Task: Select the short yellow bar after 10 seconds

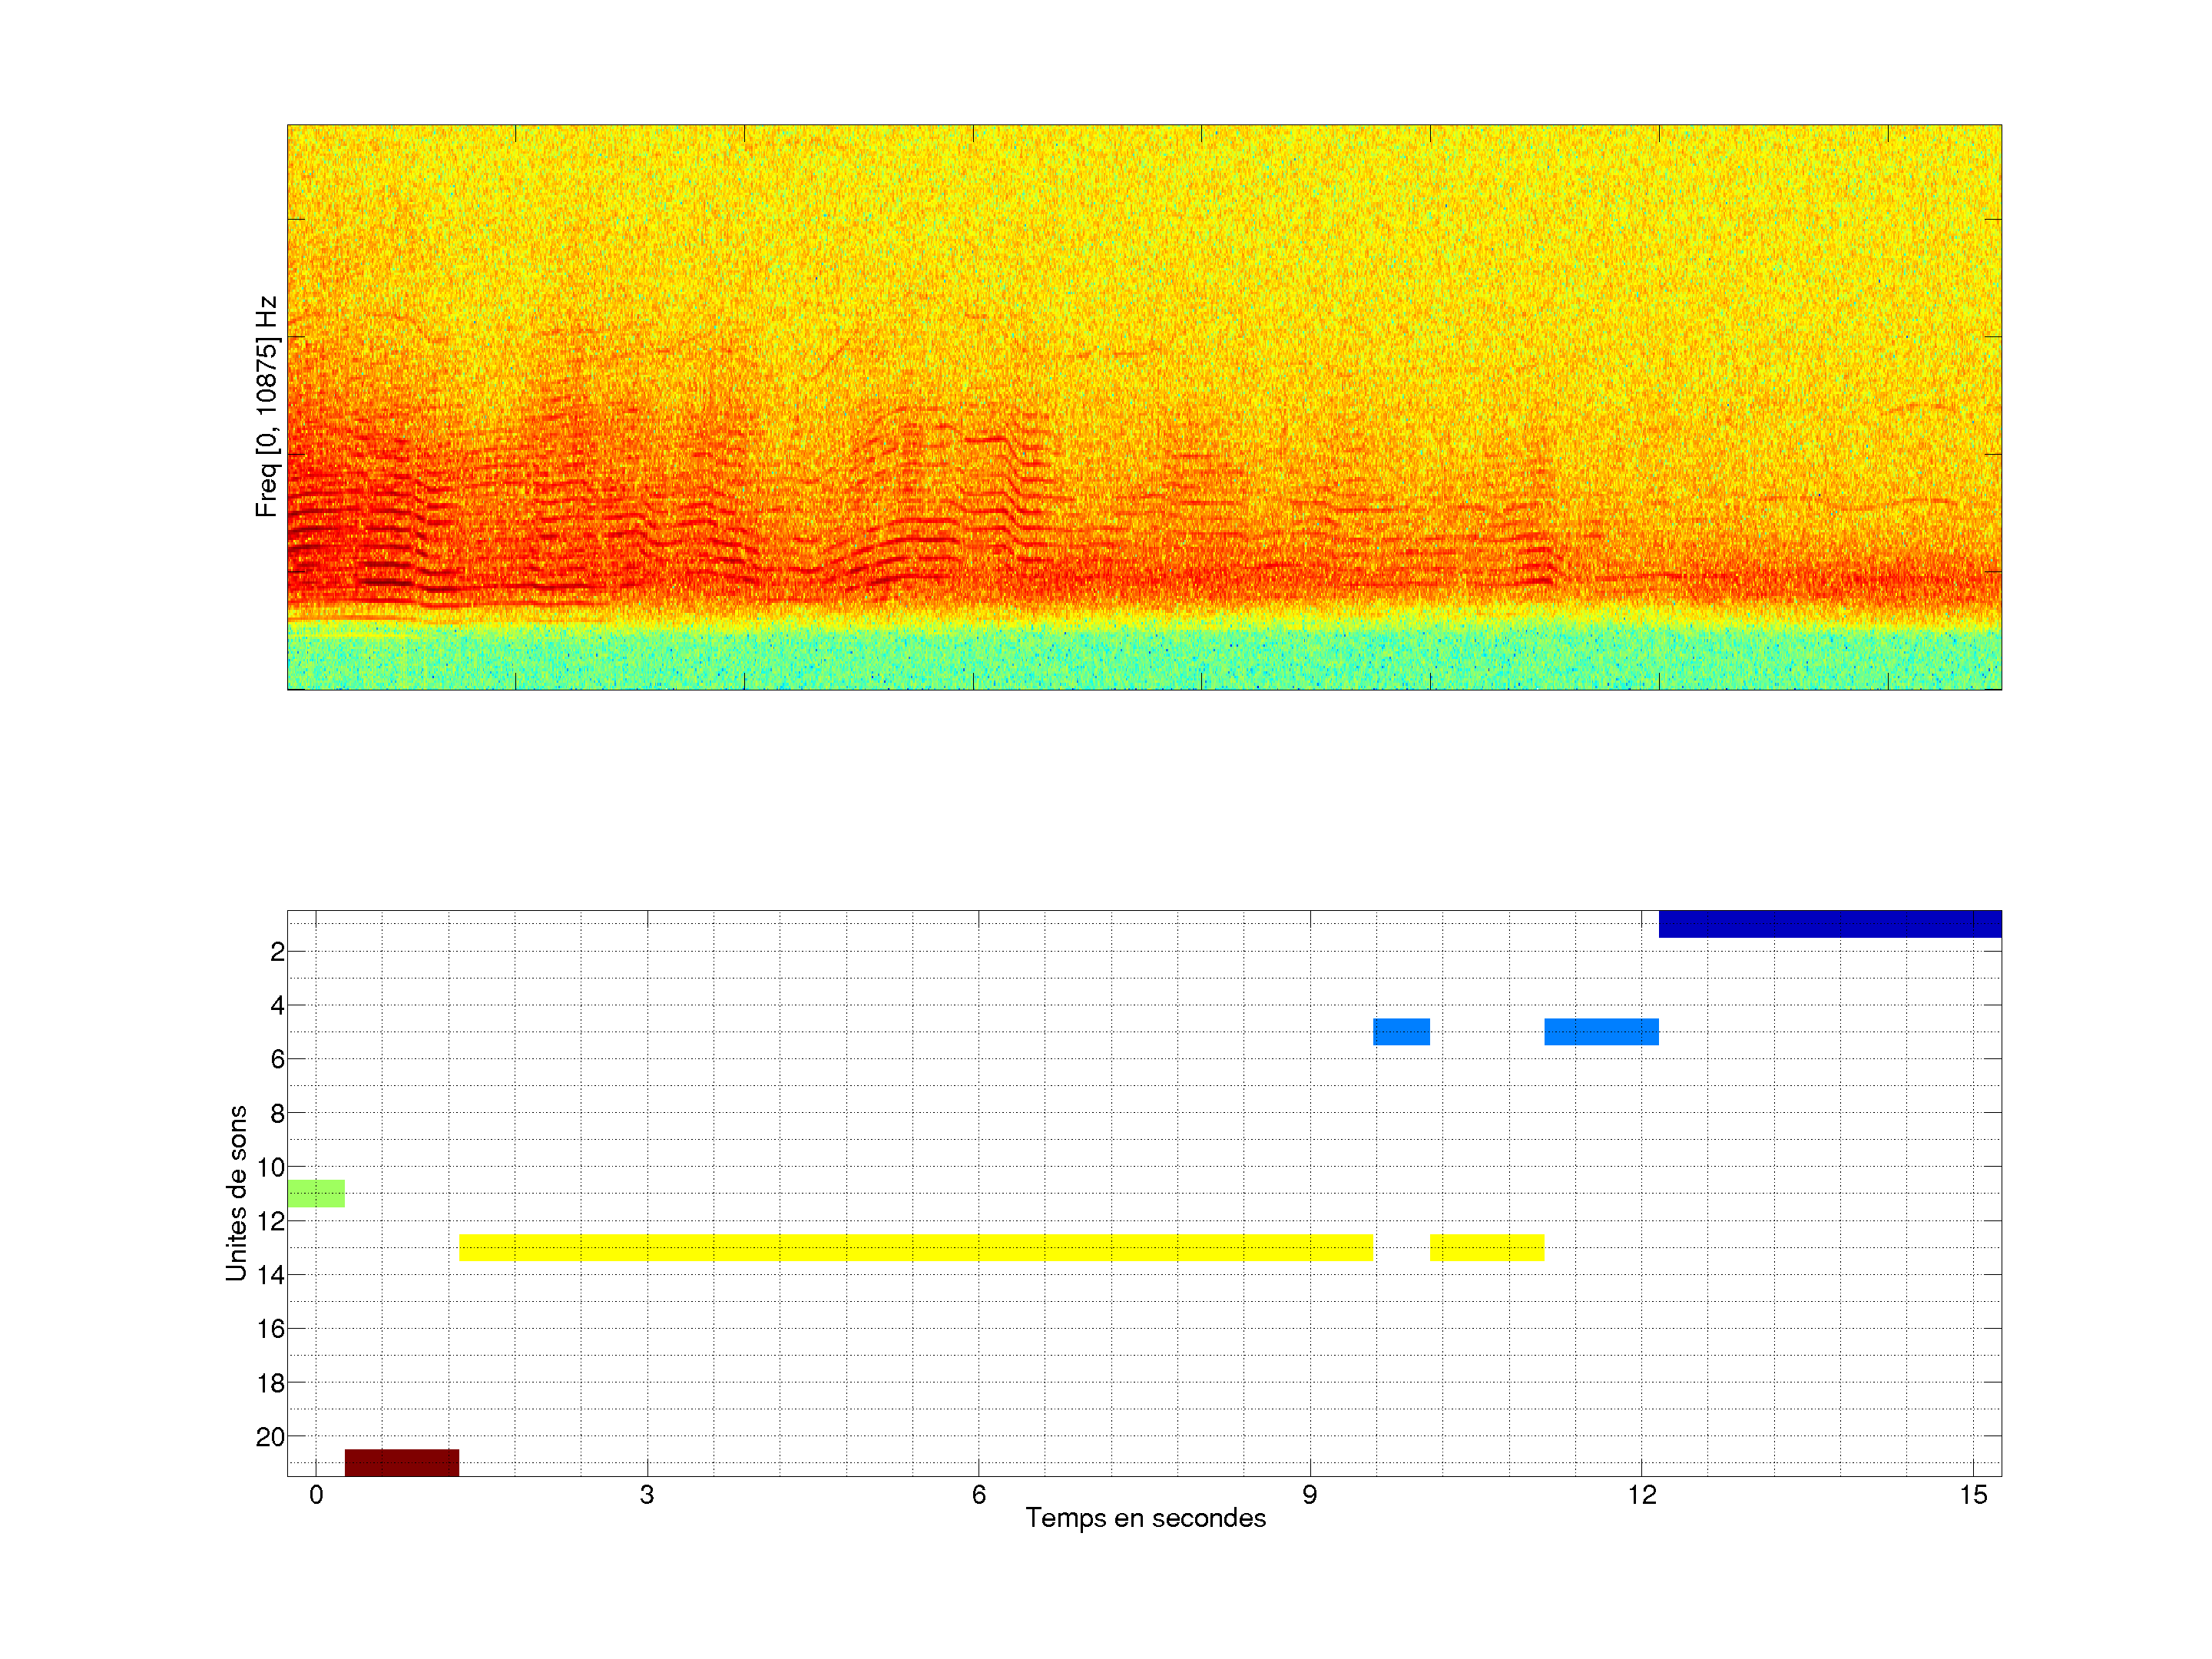Action: coord(1486,1247)
